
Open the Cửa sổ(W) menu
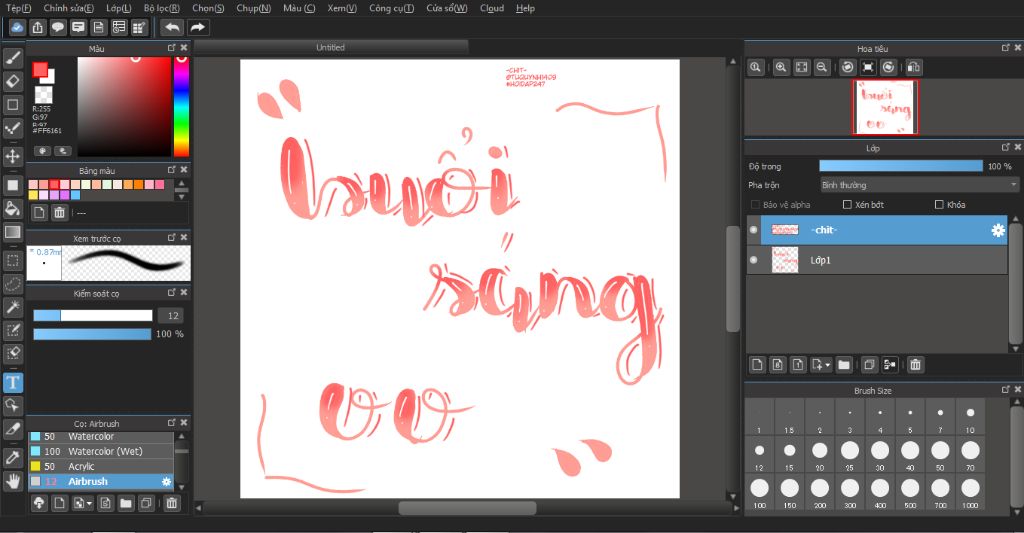(447, 8)
